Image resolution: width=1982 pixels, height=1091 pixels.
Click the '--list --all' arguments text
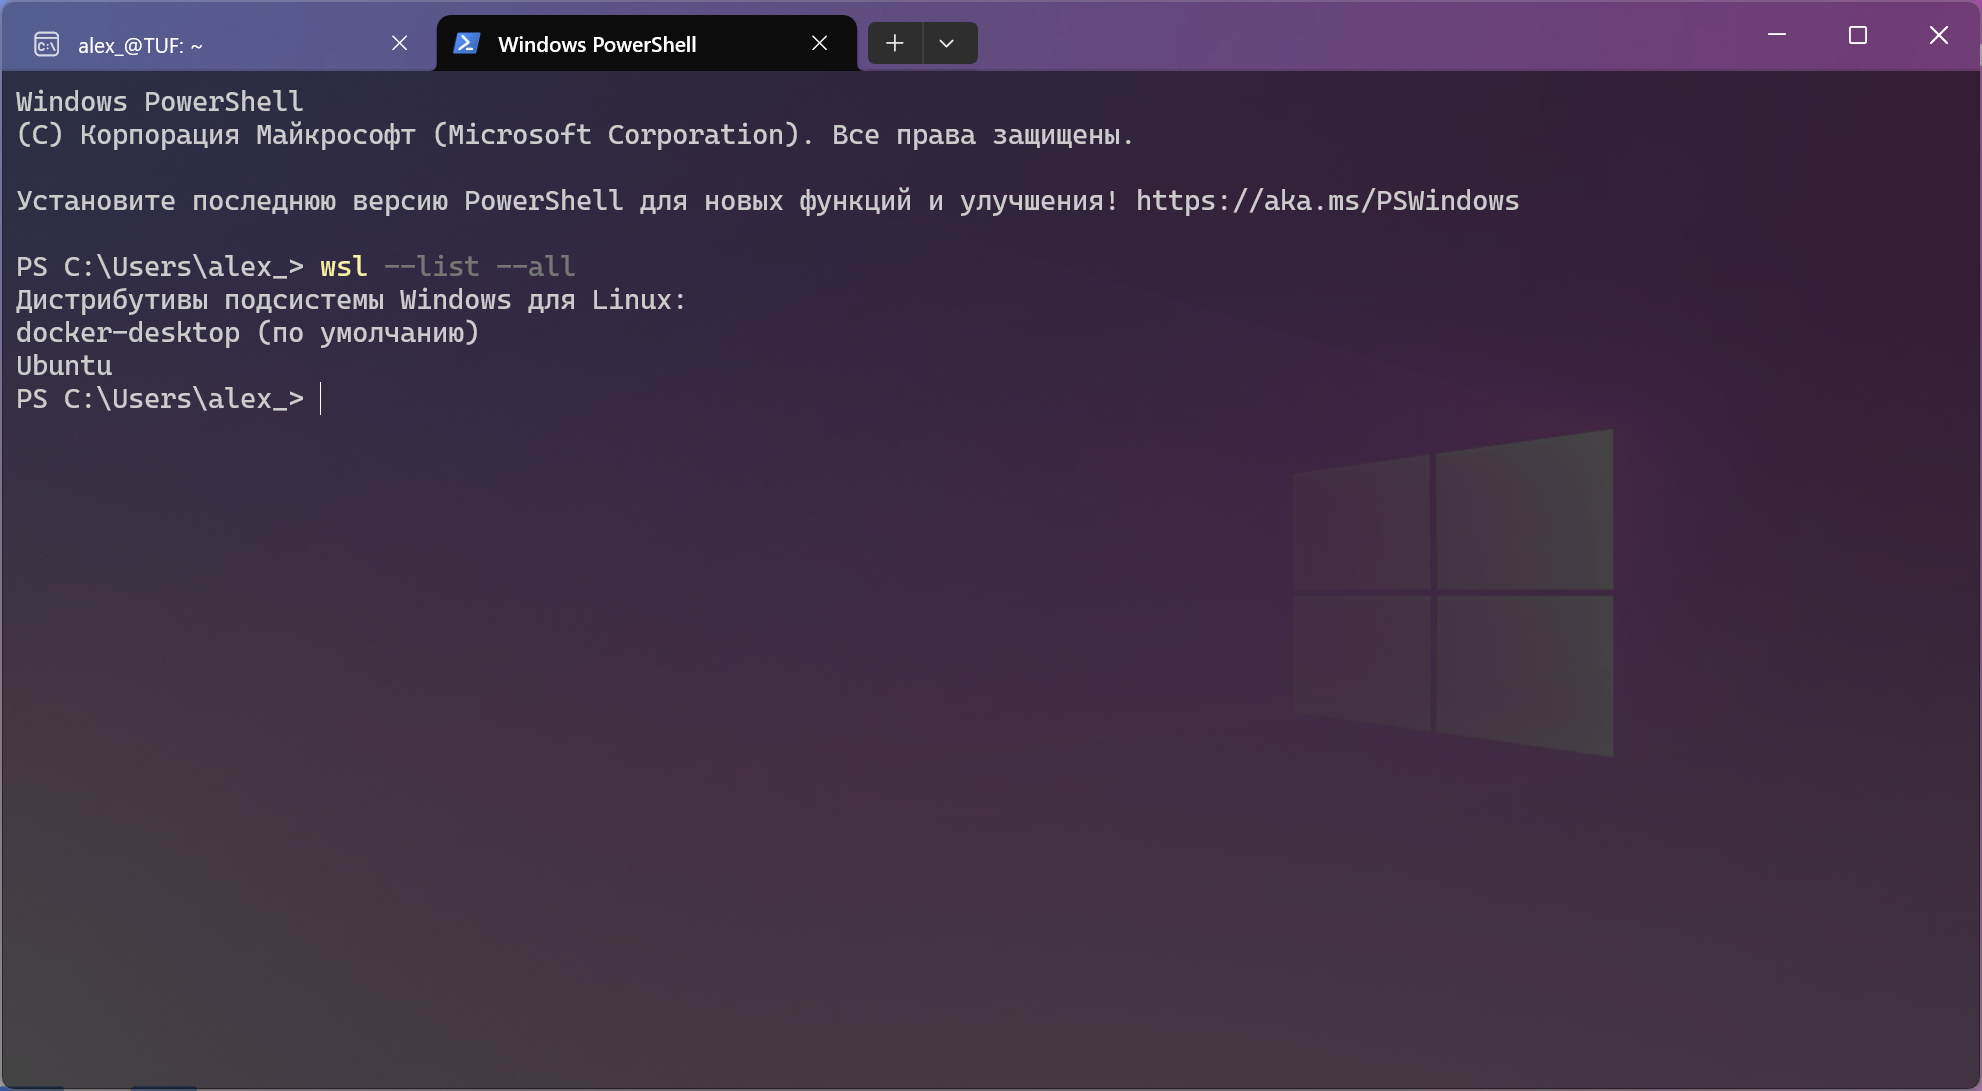[x=480, y=267]
